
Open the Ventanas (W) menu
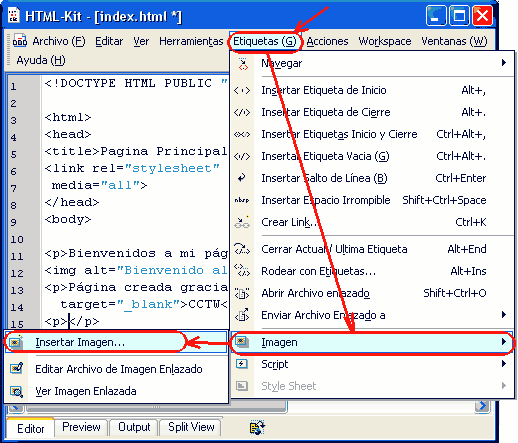[x=454, y=41]
